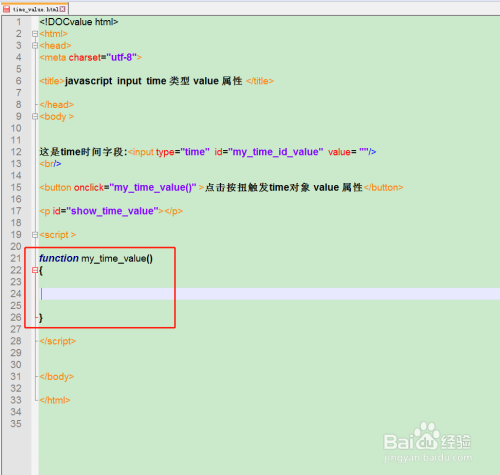
Task: Click line number 1 in the margin
Action: tap(19, 22)
